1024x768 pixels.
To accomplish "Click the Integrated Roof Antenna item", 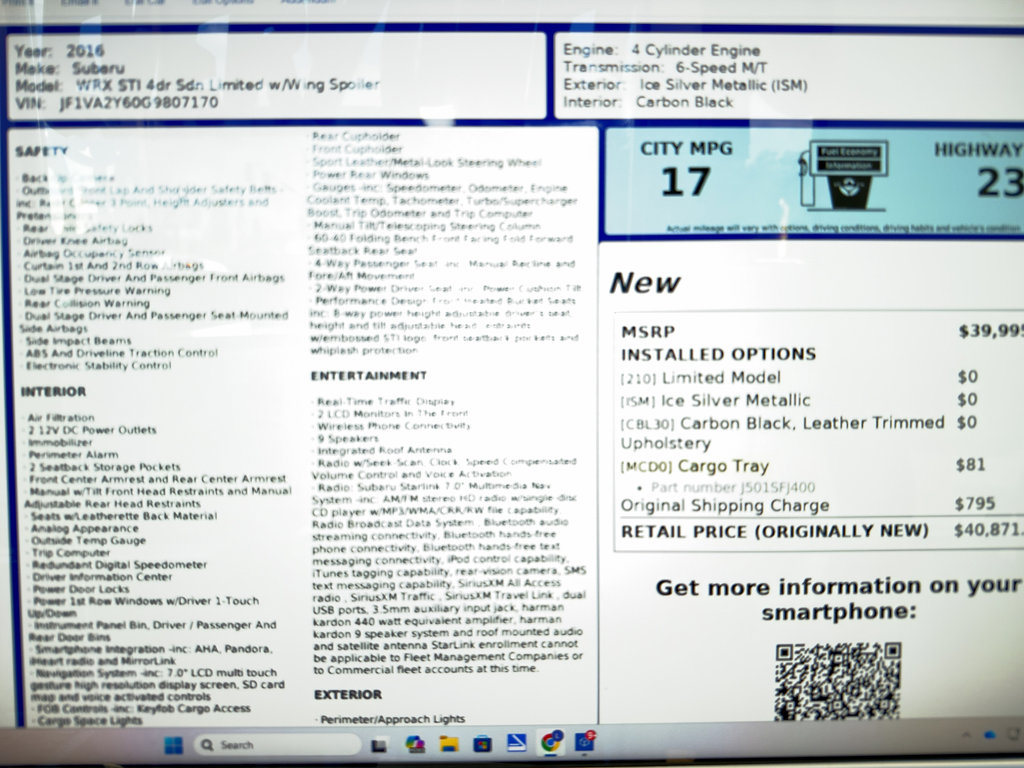I will [x=384, y=451].
